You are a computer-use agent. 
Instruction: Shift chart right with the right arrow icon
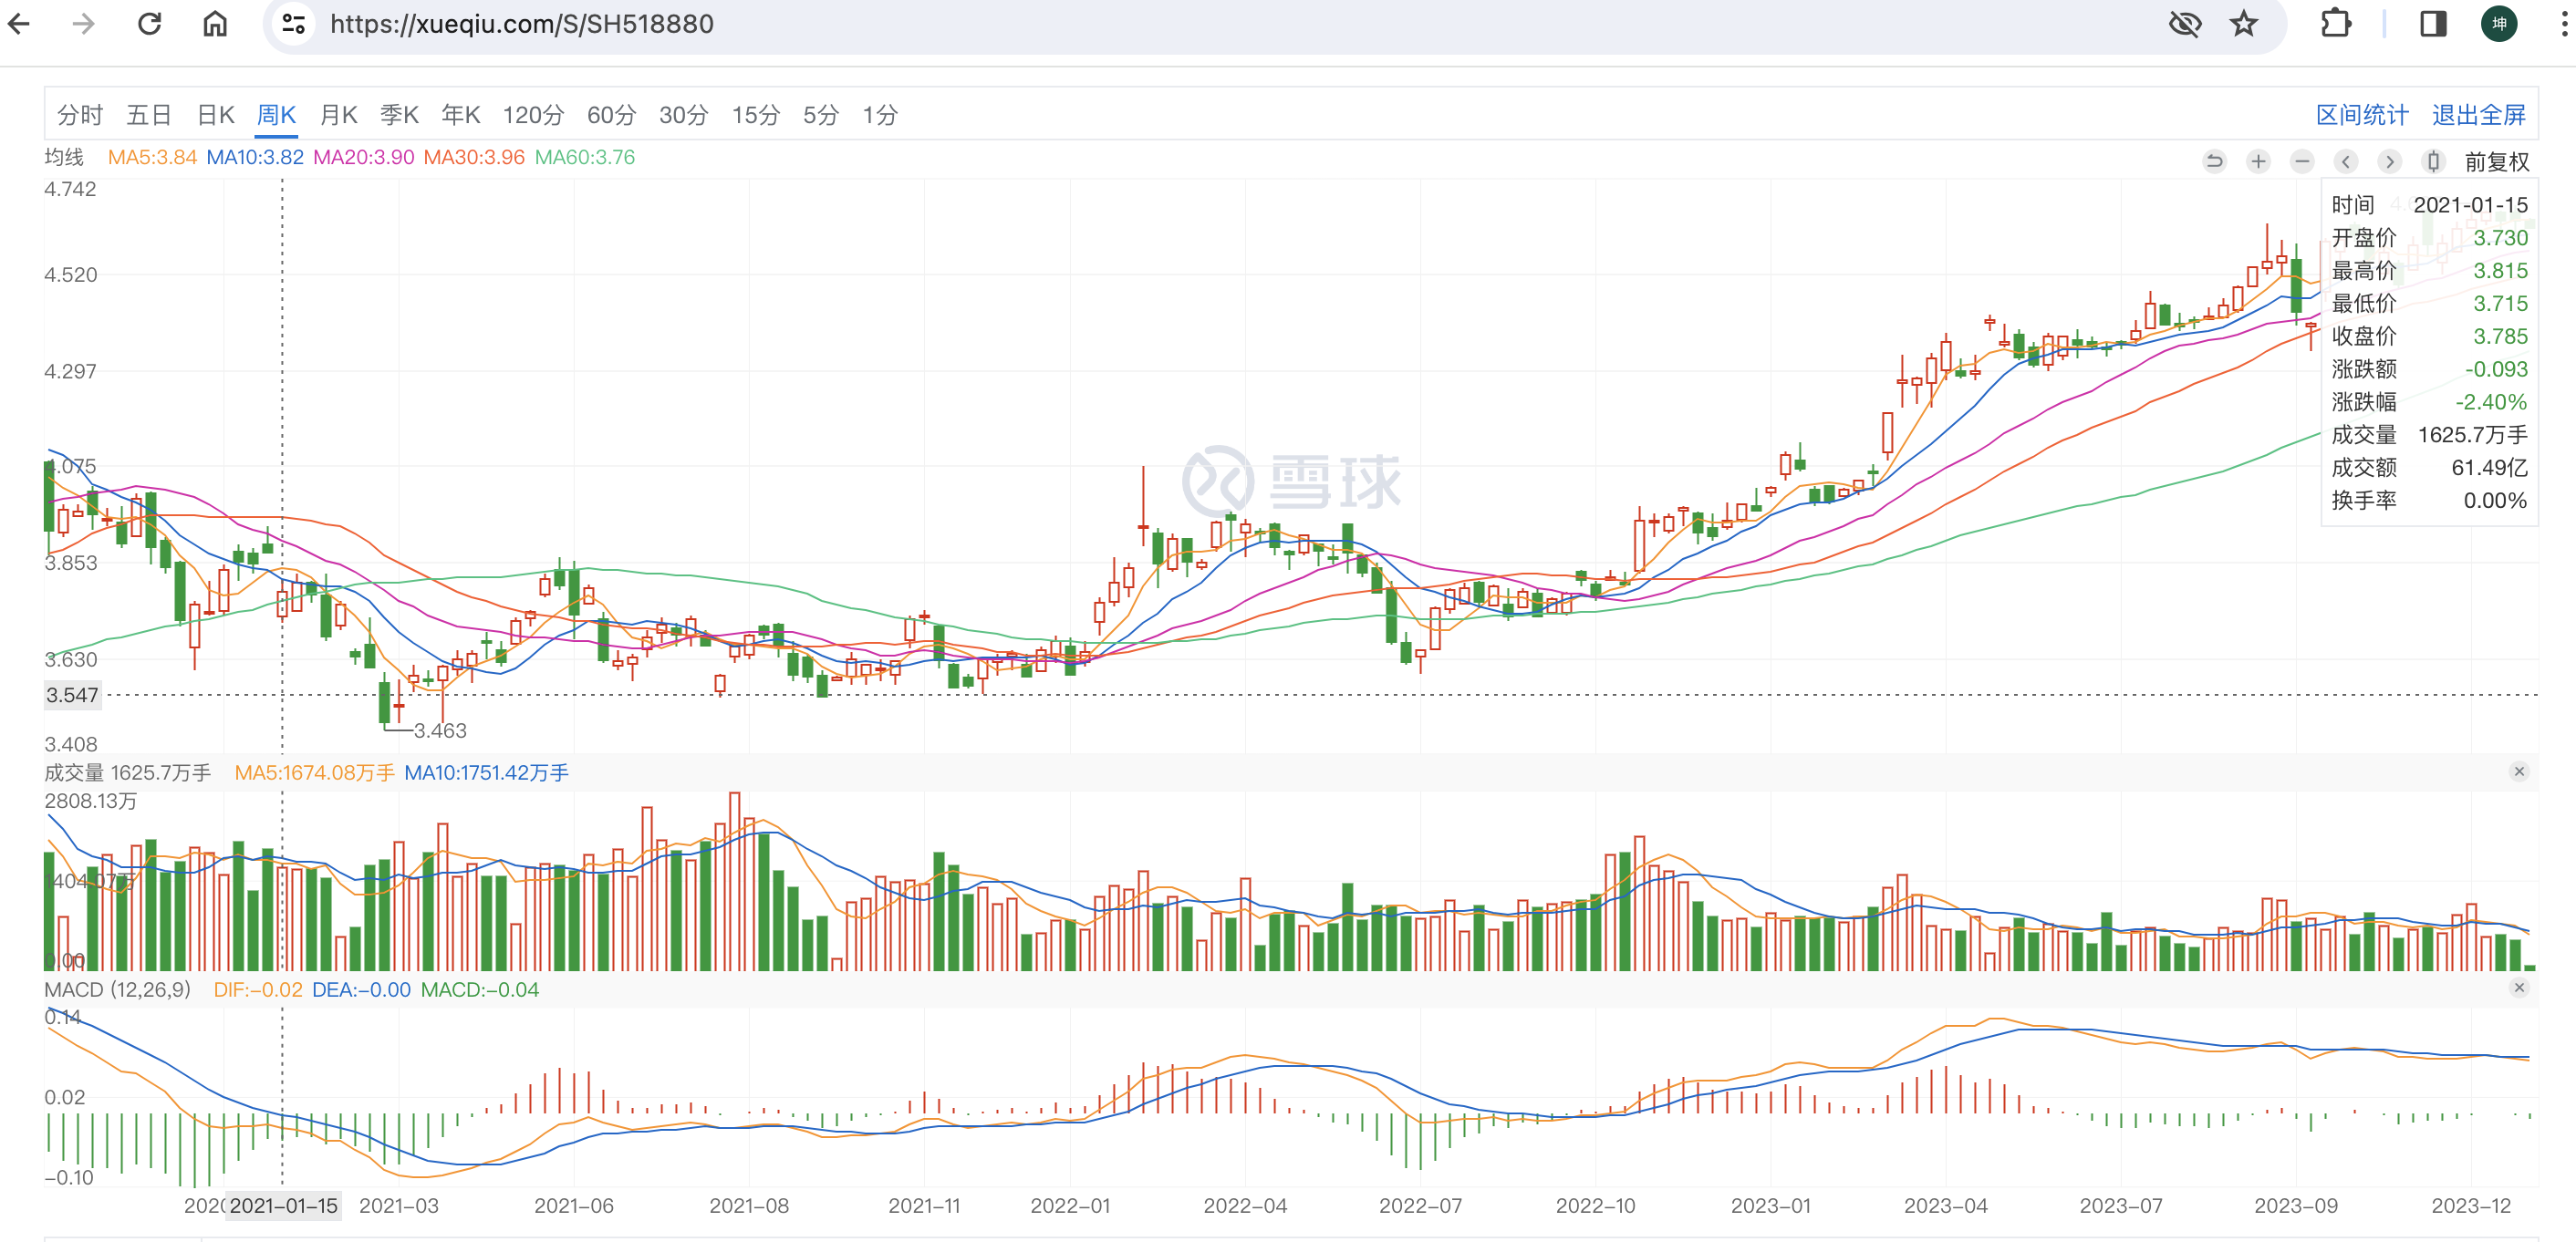click(x=2390, y=161)
